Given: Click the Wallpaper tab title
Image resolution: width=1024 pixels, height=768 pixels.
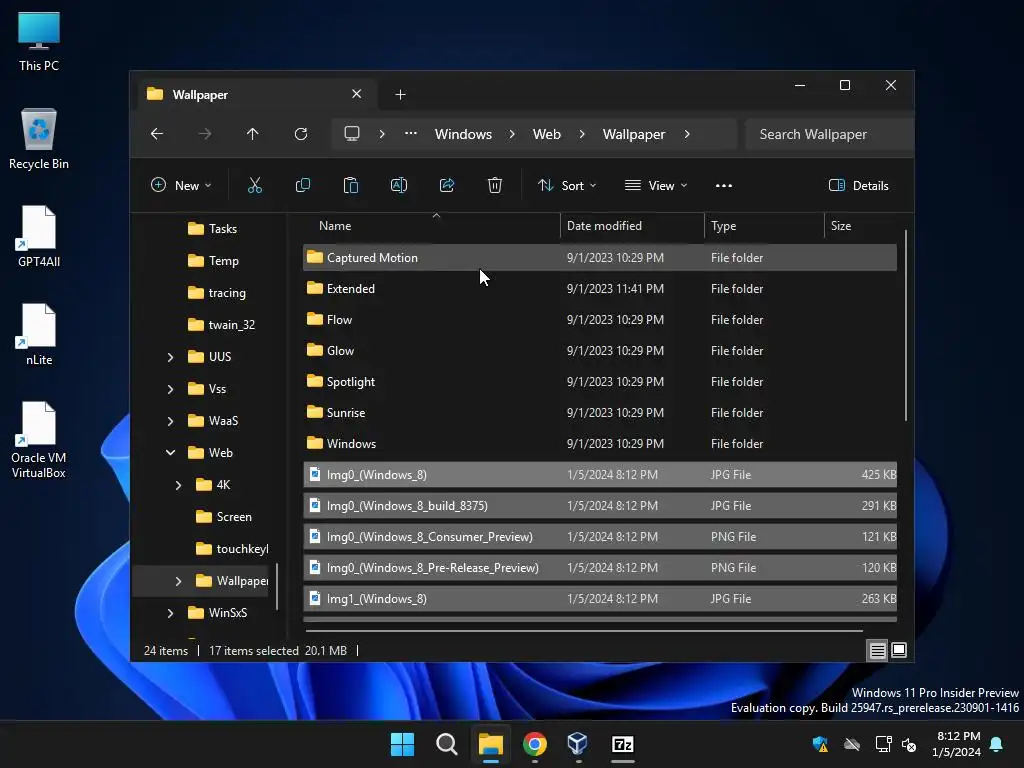Looking at the screenshot, I should tap(200, 95).
